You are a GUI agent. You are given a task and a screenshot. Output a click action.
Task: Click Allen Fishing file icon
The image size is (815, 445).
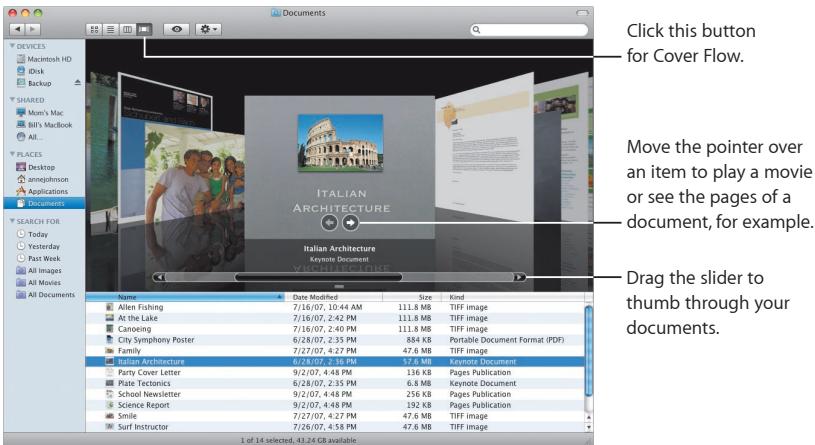(x=110, y=307)
